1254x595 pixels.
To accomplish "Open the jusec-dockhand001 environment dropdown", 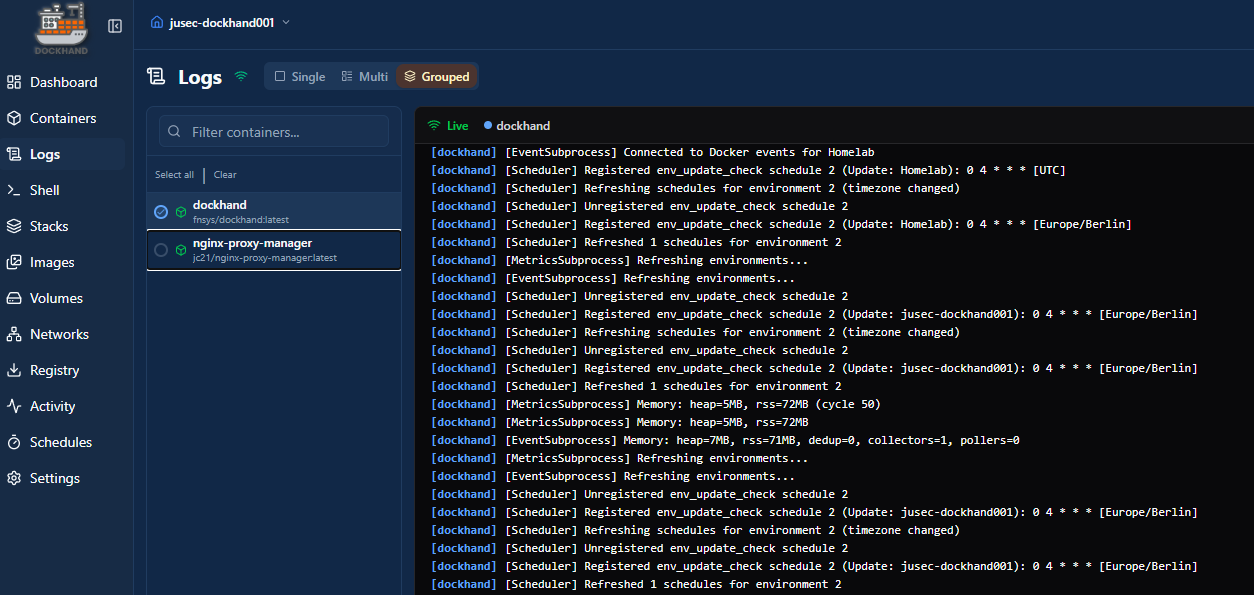I will click(221, 22).
